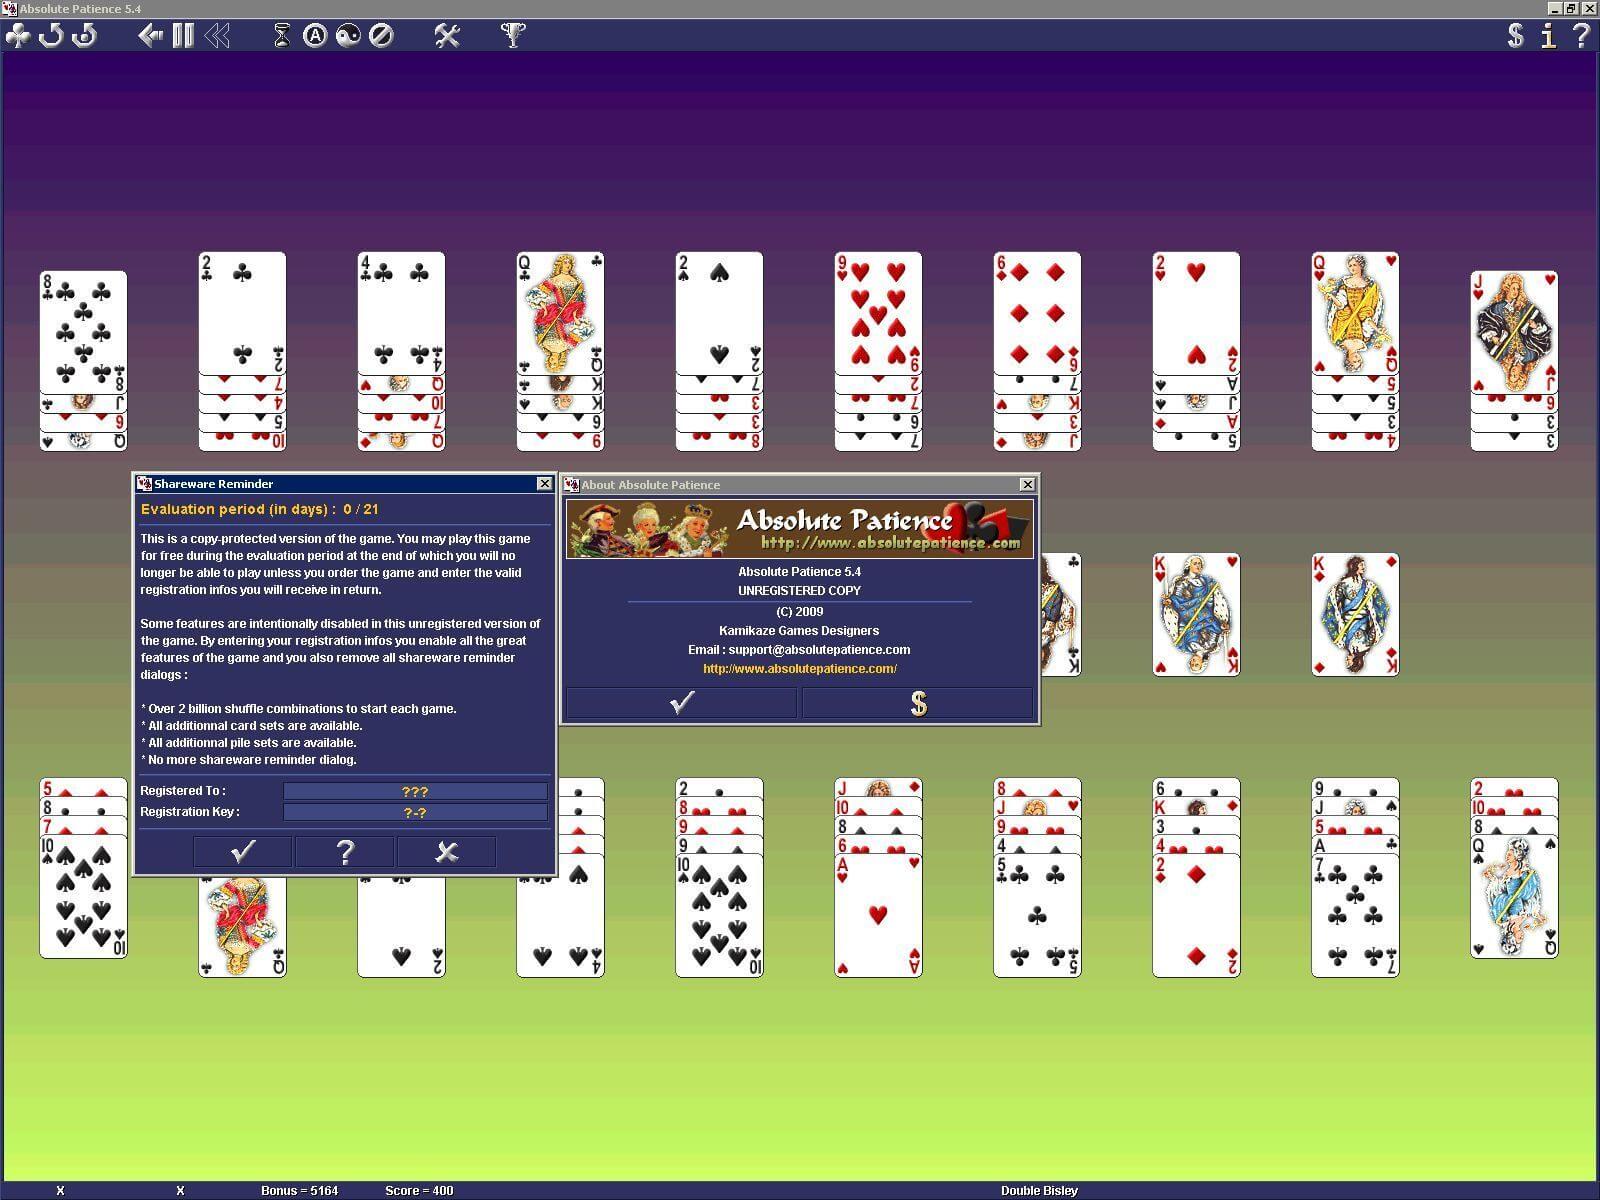Click the UNREGISTERED COPY text in About dialog
This screenshot has width=1600, height=1200.
[x=799, y=591]
